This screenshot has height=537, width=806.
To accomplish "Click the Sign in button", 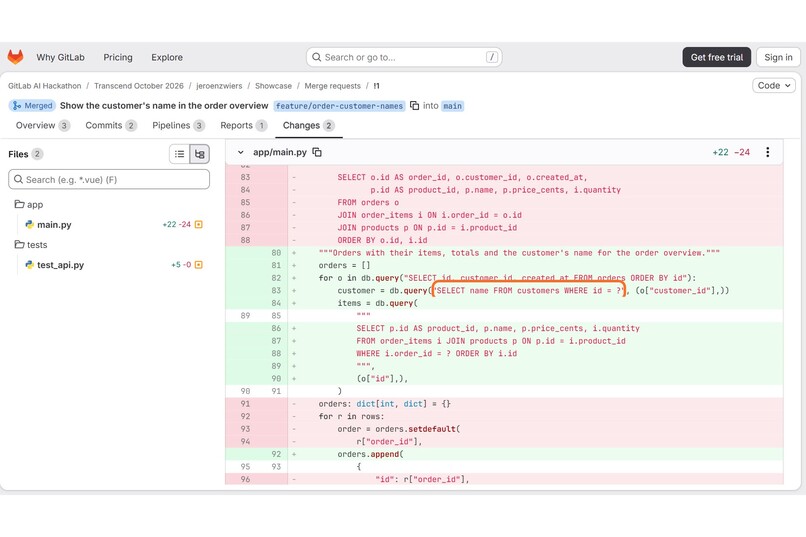I will click(778, 57).
